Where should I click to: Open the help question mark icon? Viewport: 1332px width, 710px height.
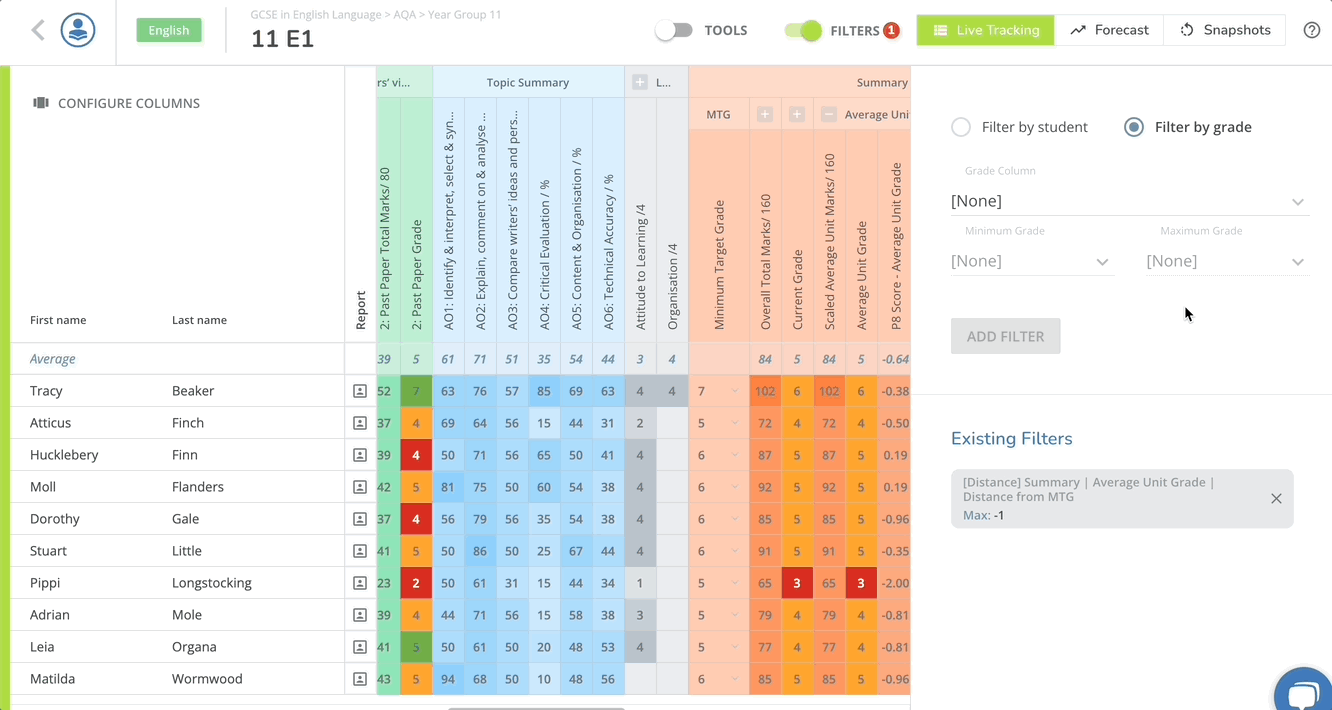tap(1312, 30)
